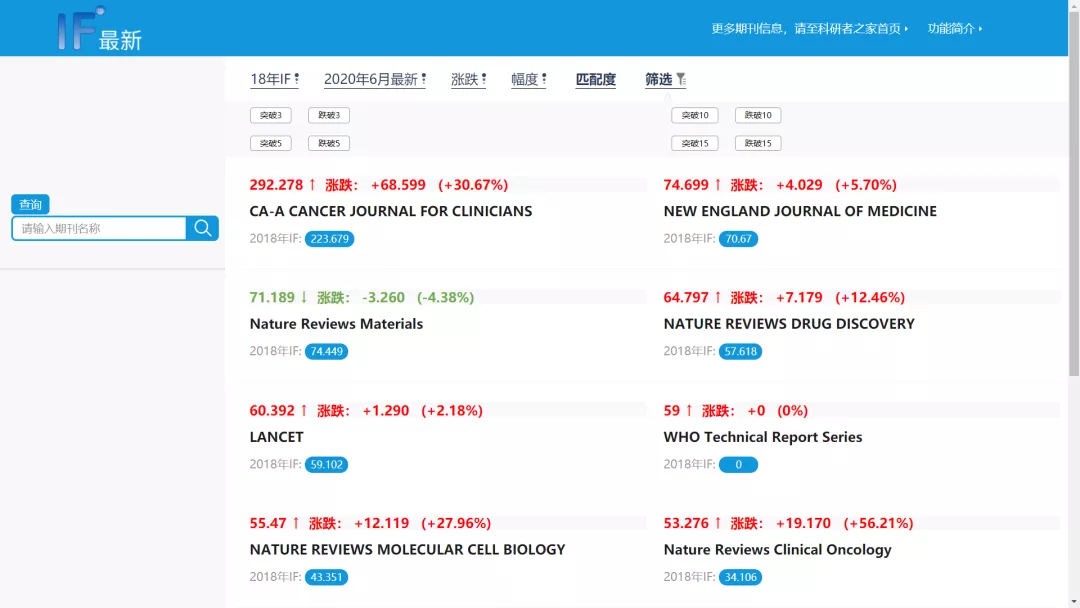
Task: Open the LANCET journal entry
Action: 276,437
